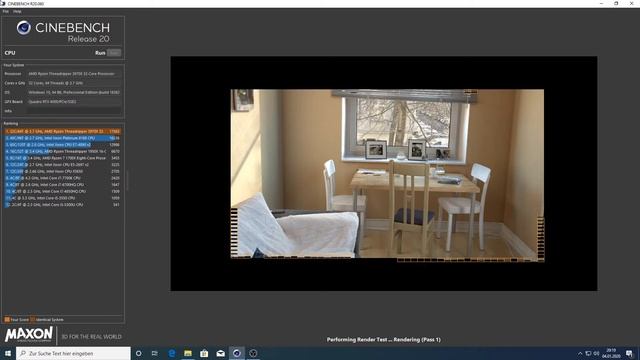This screenshot has width=640, height=360.
Task: Click the Processor field showing AMD Ryzen Threadripper
Action: point(74,74)
